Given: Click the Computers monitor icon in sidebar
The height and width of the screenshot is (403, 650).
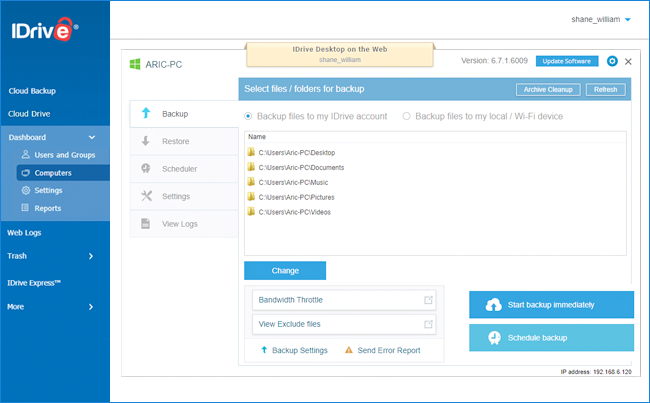Looking at the screenshot, I should click(26, 172).
